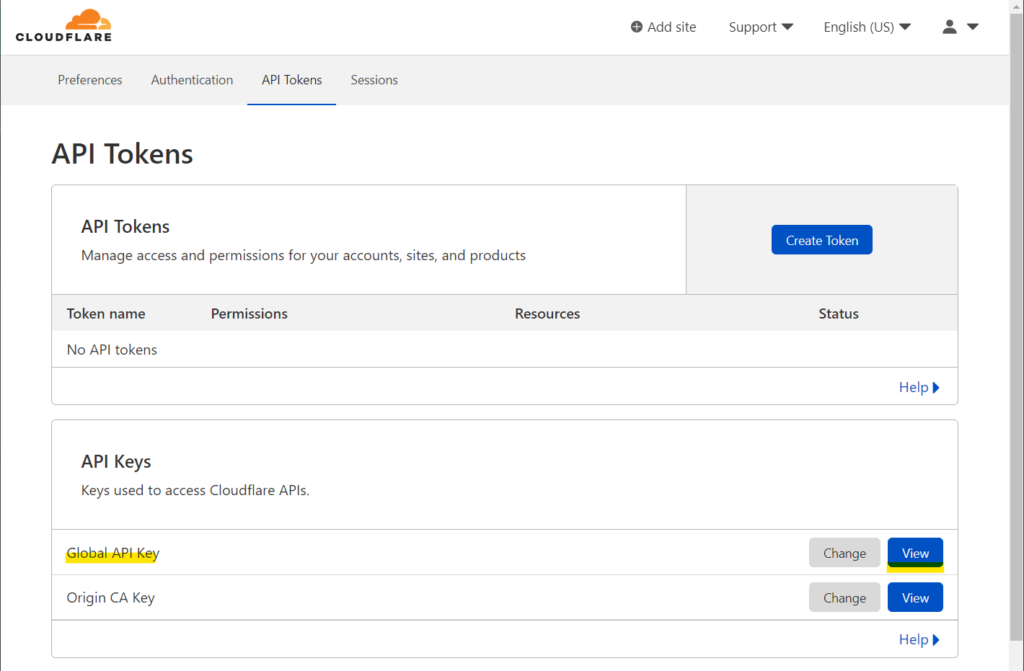Click the Add site plus icon

636,27
